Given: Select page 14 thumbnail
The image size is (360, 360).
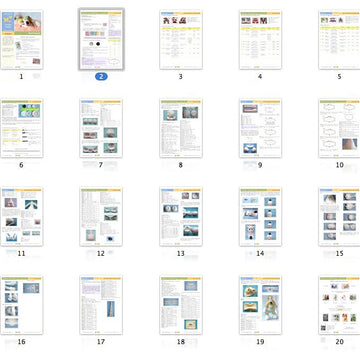Looking at the screenshot, I should pyautogui.click(x=260, y=217).
